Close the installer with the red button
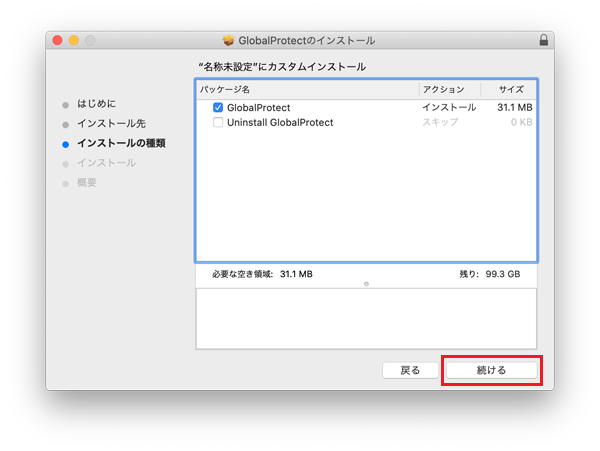Image resolution: width=600 pixels, height=451 pixels. tap(57, 40)
